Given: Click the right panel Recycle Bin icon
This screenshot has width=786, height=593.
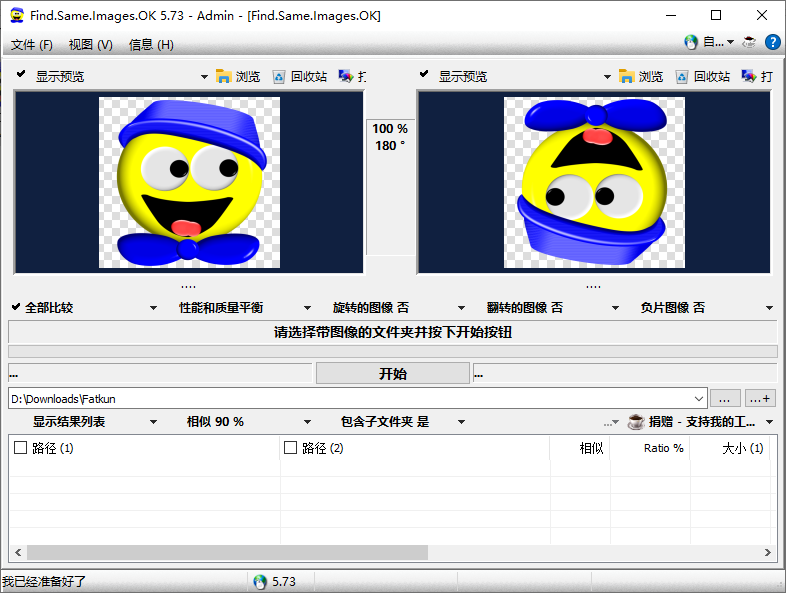Looking at the screenshot, I should 682,77.
